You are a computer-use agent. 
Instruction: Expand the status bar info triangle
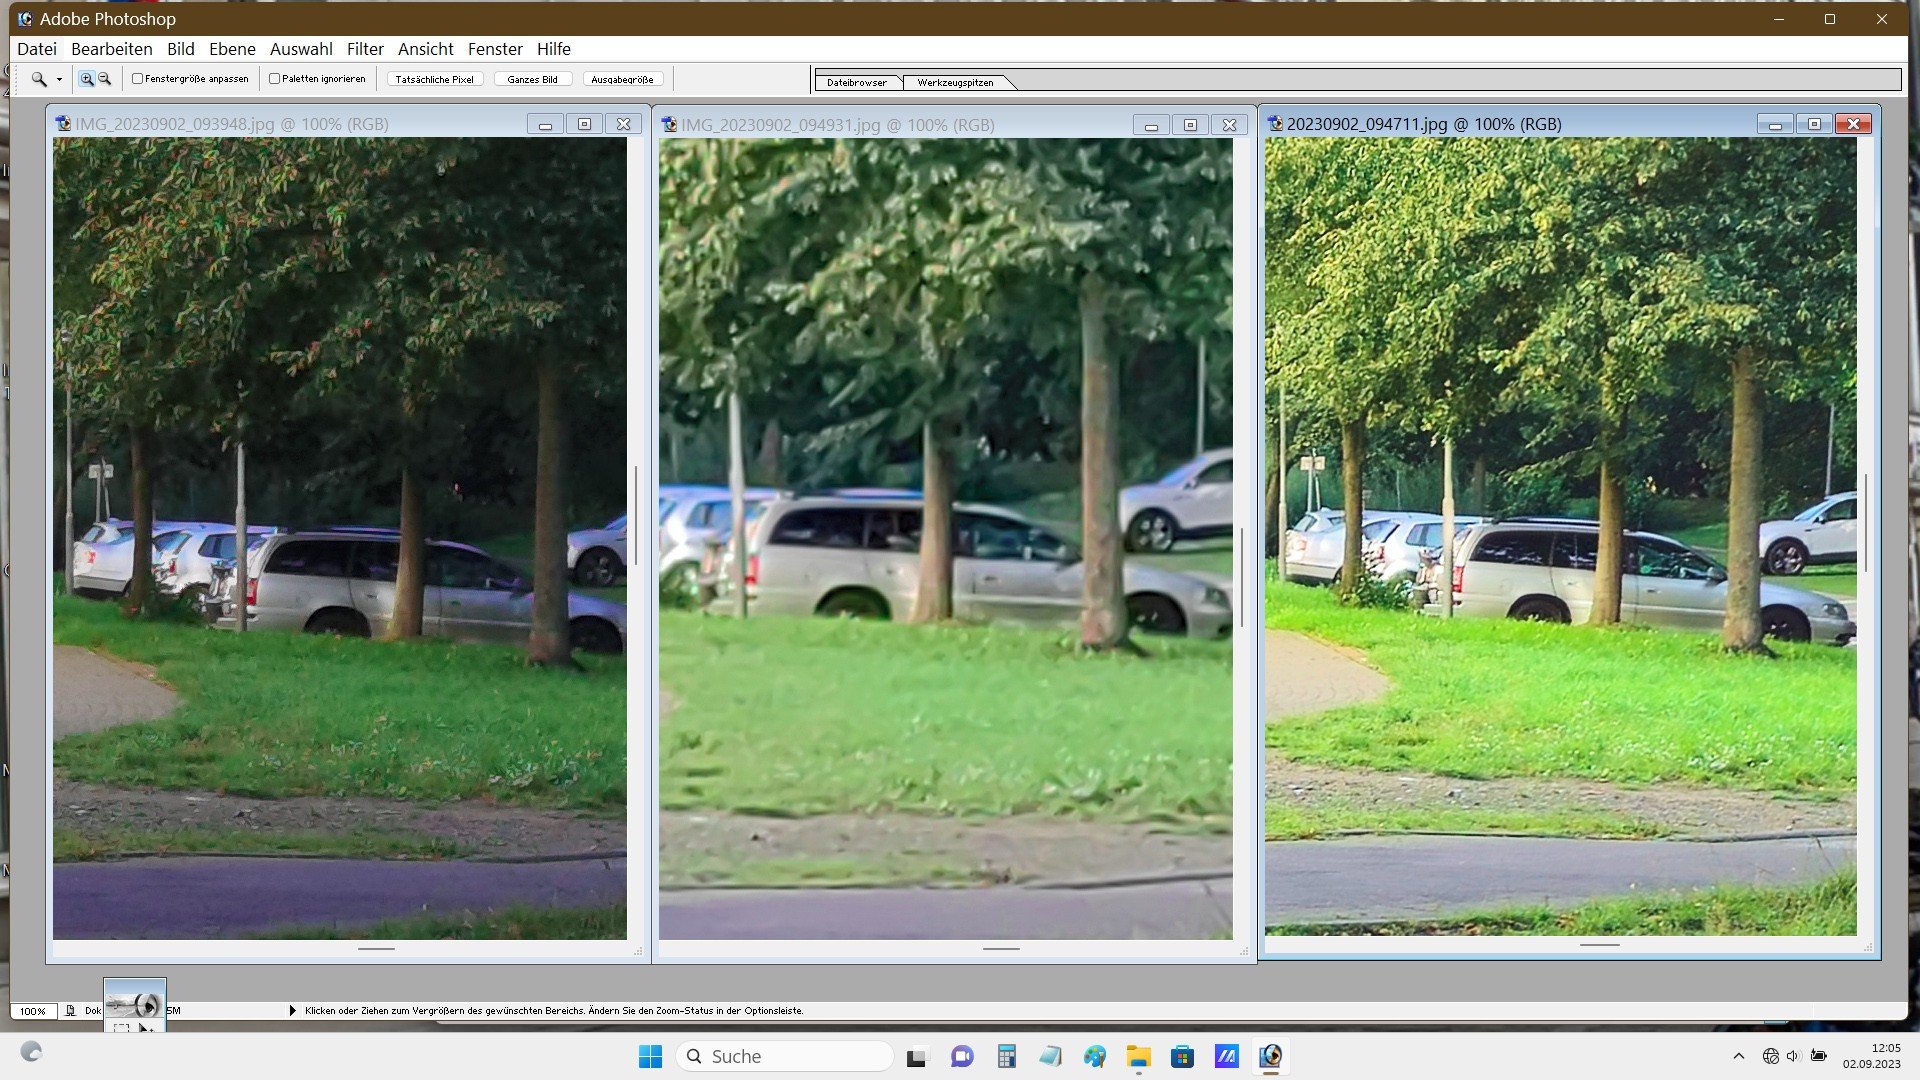292,1011
